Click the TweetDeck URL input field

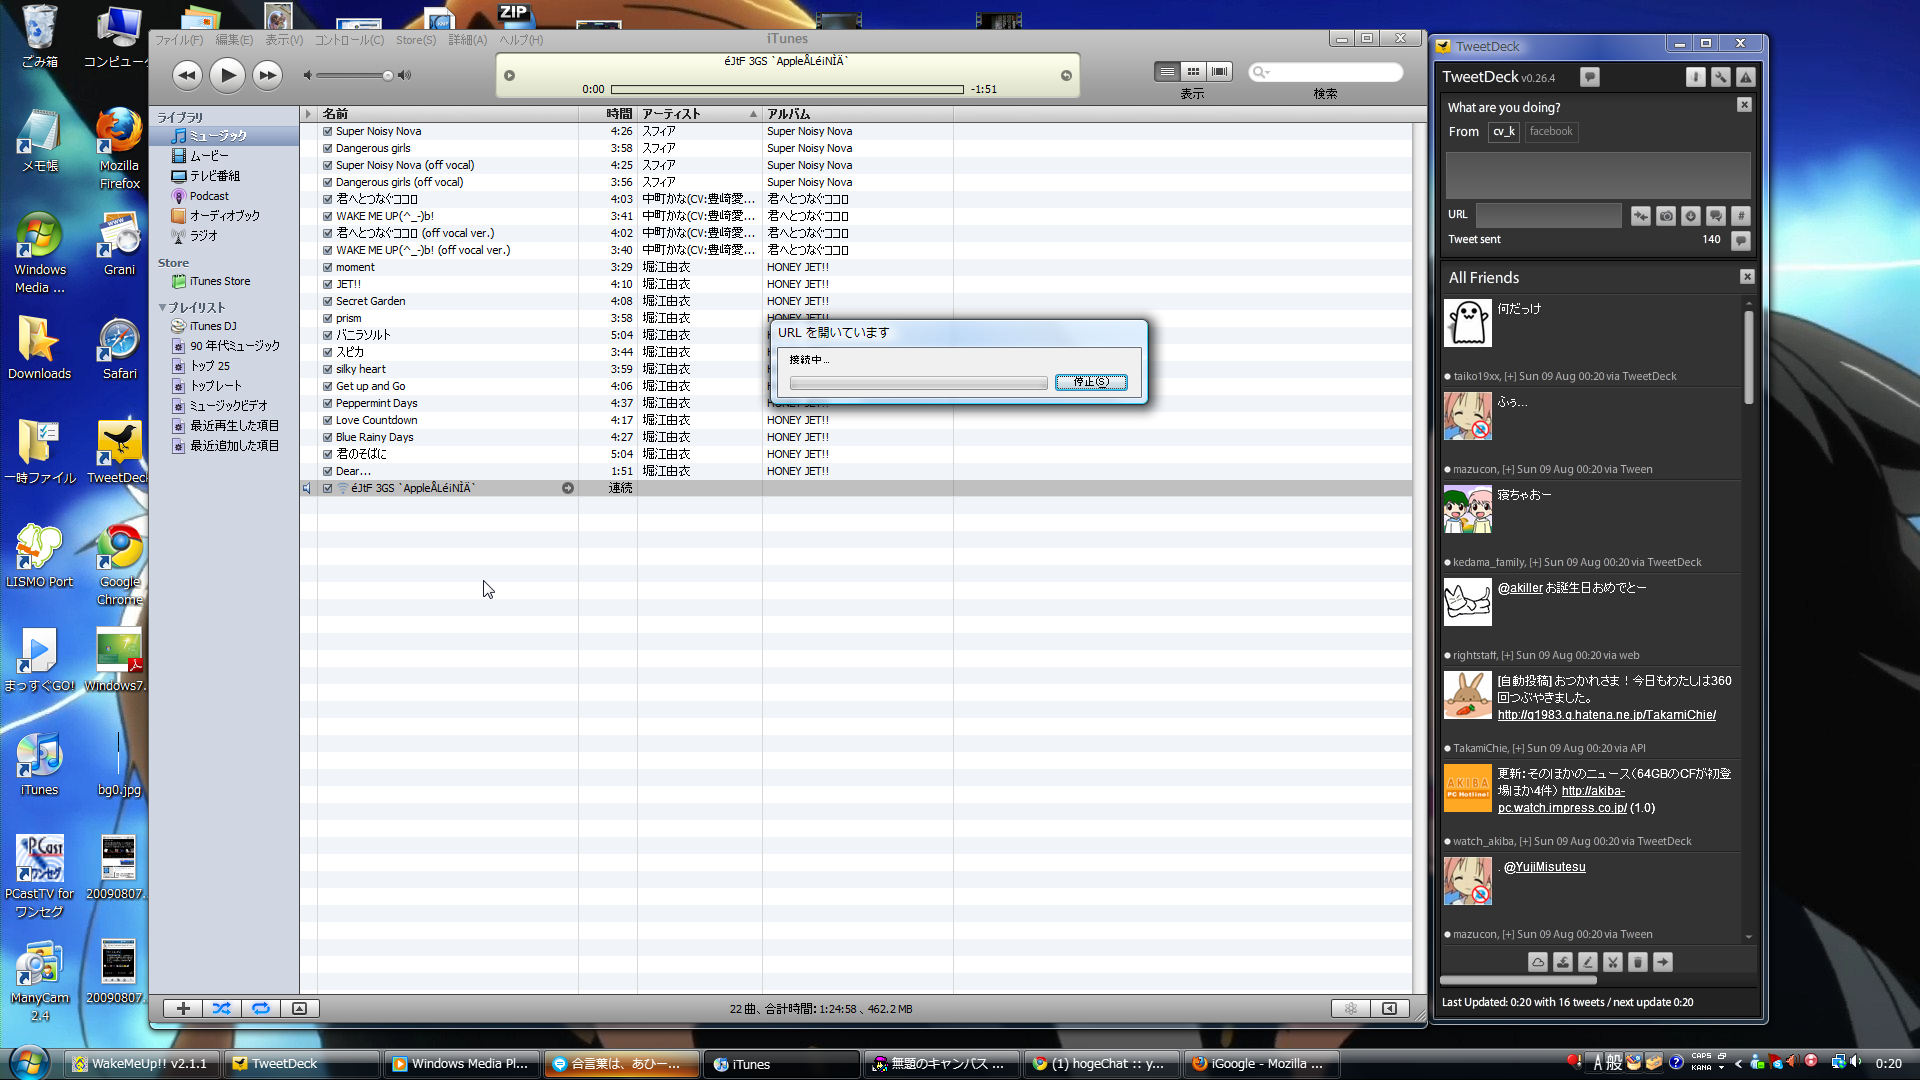pyautogui.click(x=1548, y=215)
